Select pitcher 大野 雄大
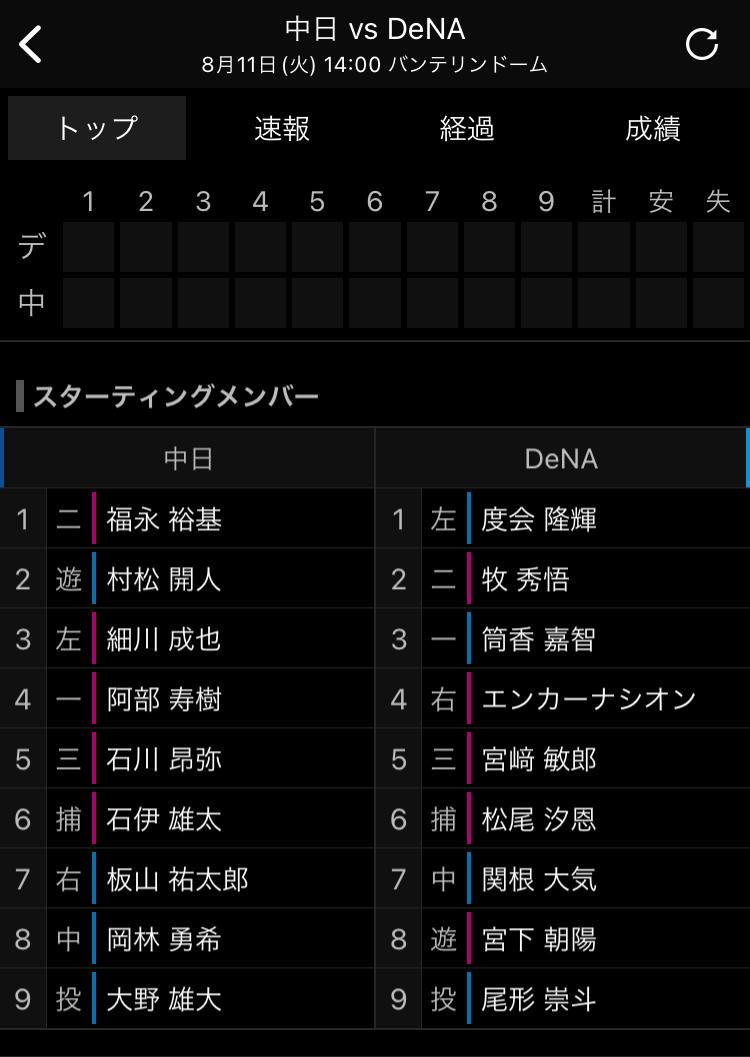The width and height of the screenshot is (750, 1057). pyautogui.click(x=164, y=1000)
